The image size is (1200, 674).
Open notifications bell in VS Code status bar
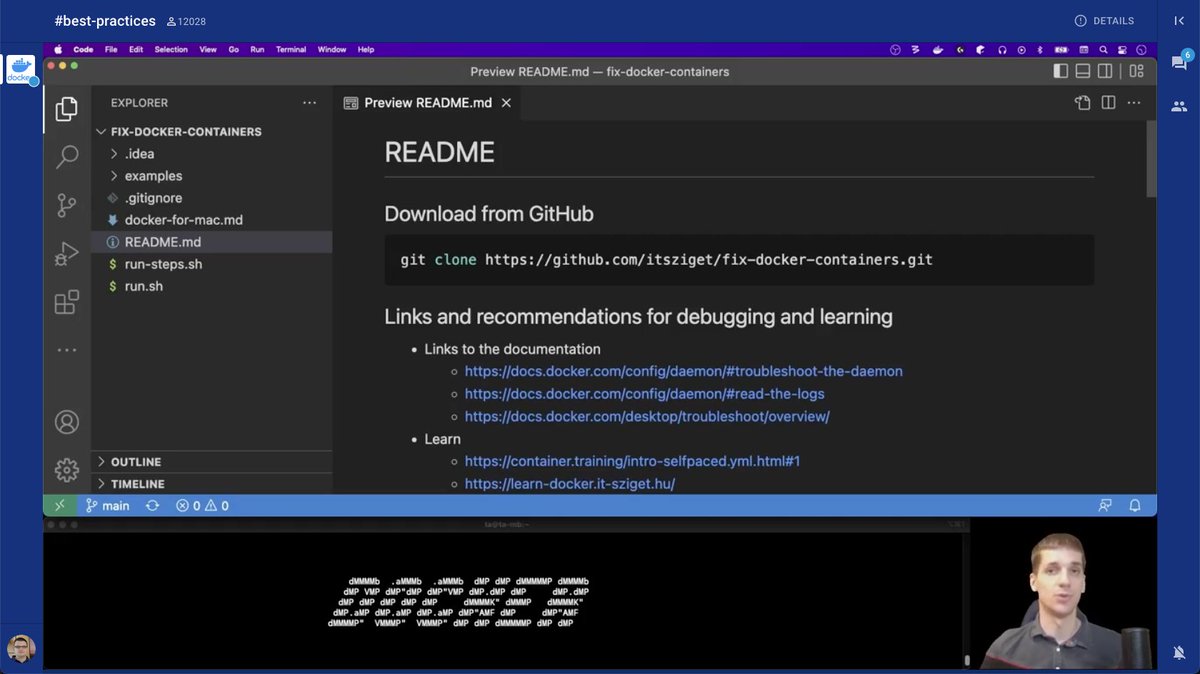coord(1136,505)
